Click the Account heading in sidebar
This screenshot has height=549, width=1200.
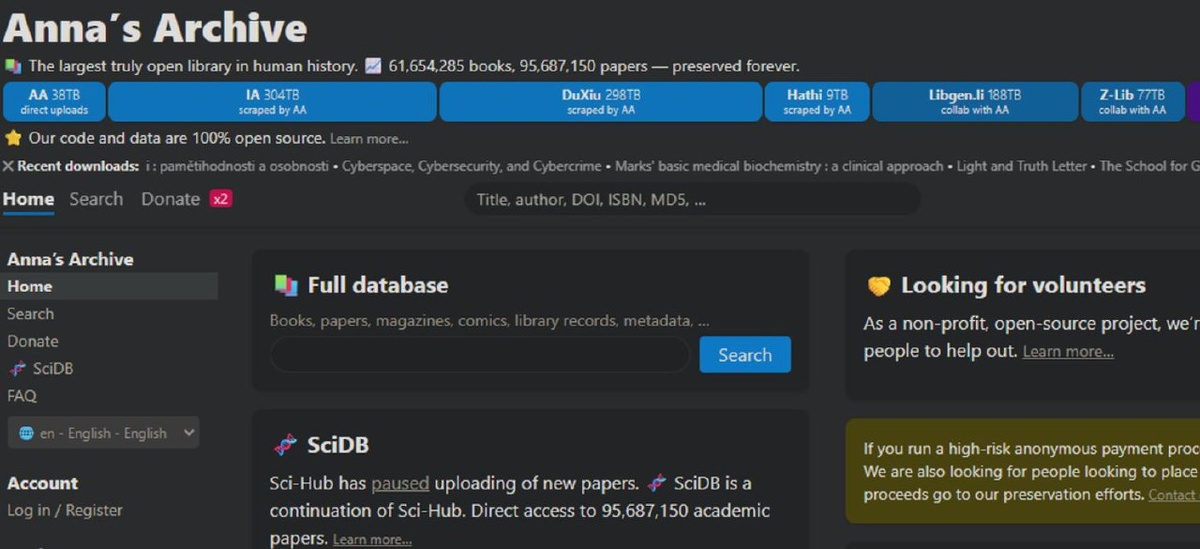[42, 483]
